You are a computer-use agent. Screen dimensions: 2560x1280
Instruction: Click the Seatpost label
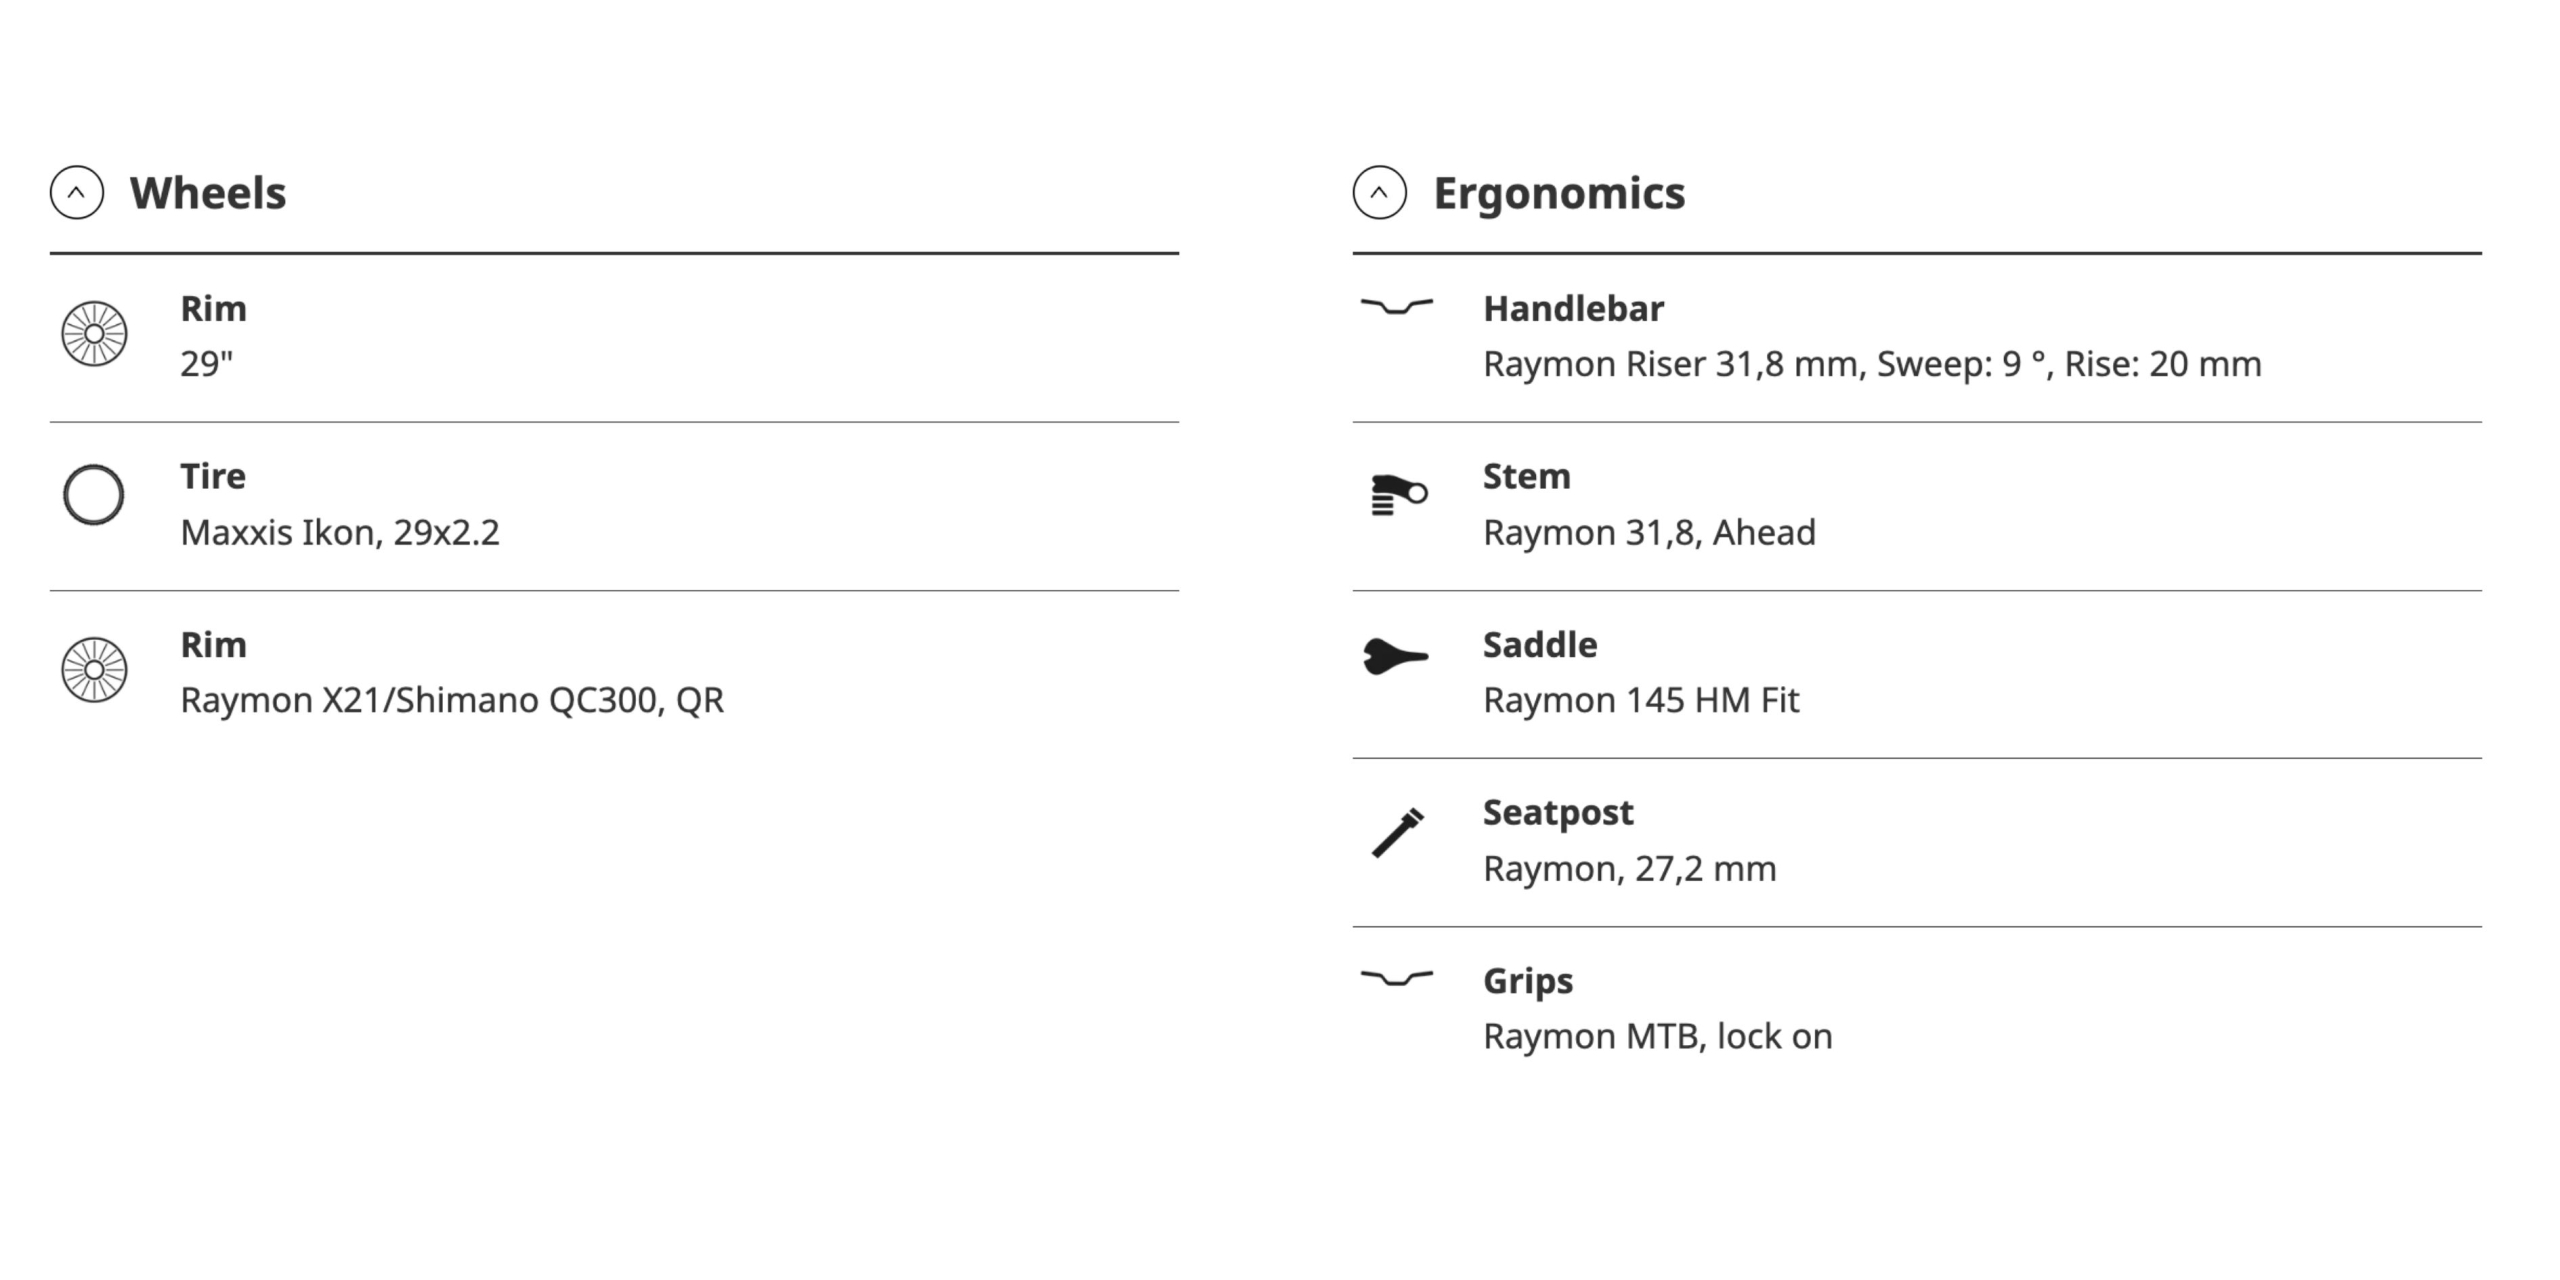1558,813
